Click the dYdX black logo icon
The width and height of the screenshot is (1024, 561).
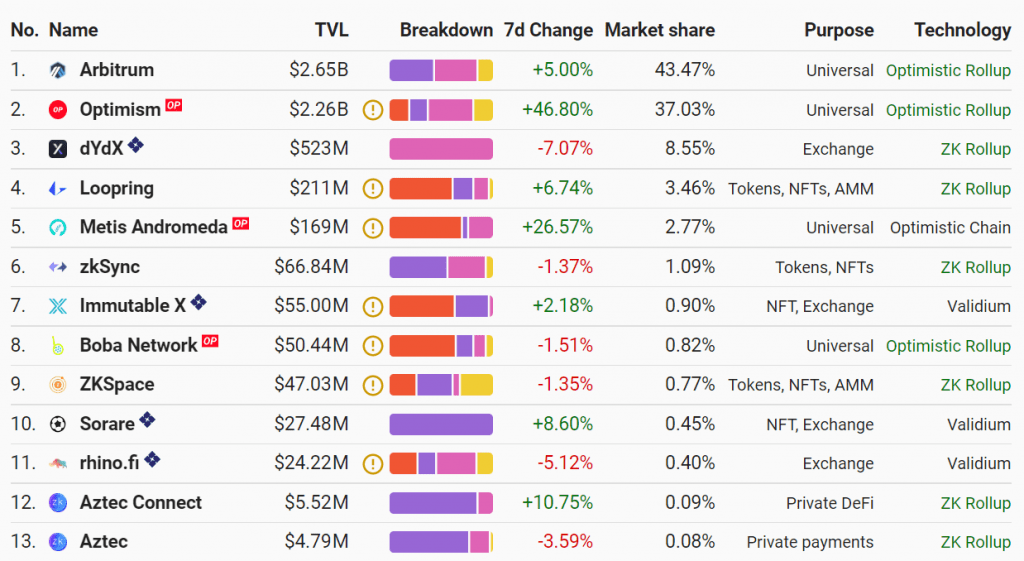57,149
